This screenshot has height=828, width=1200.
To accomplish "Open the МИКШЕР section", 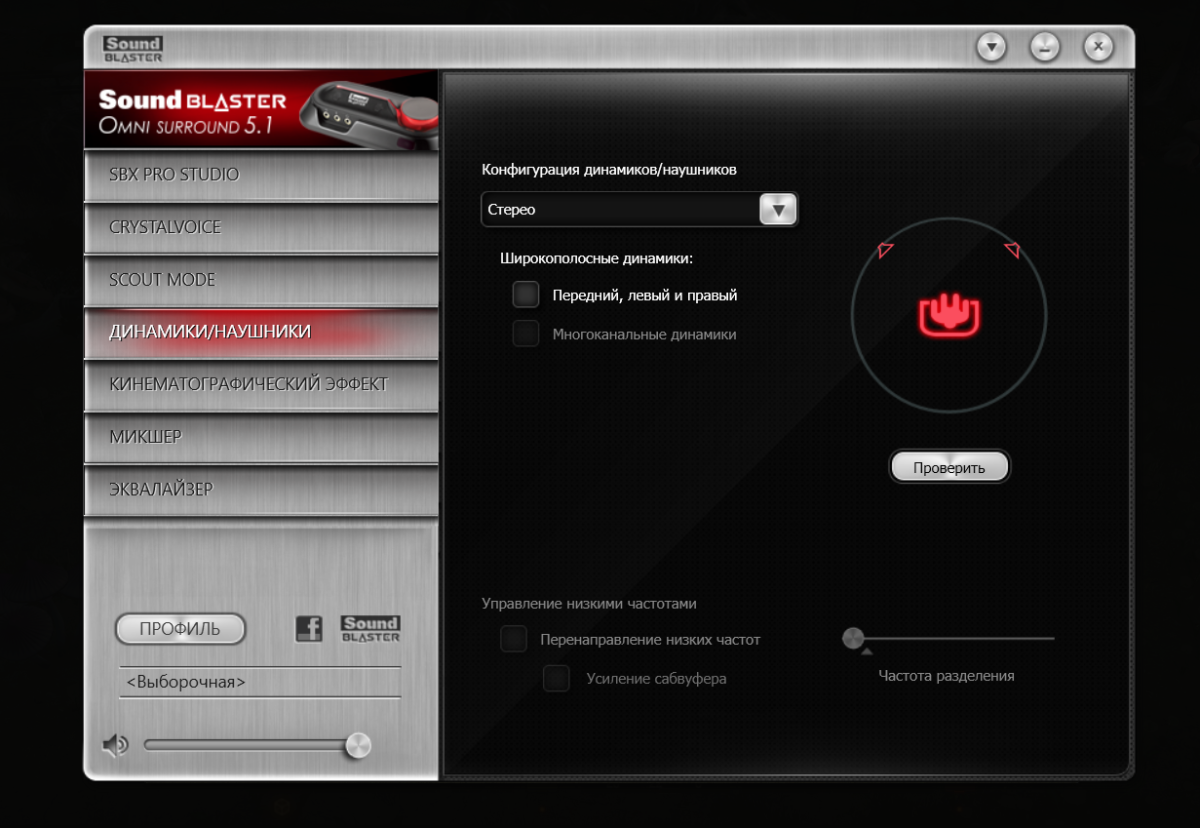I will (261, 437).
